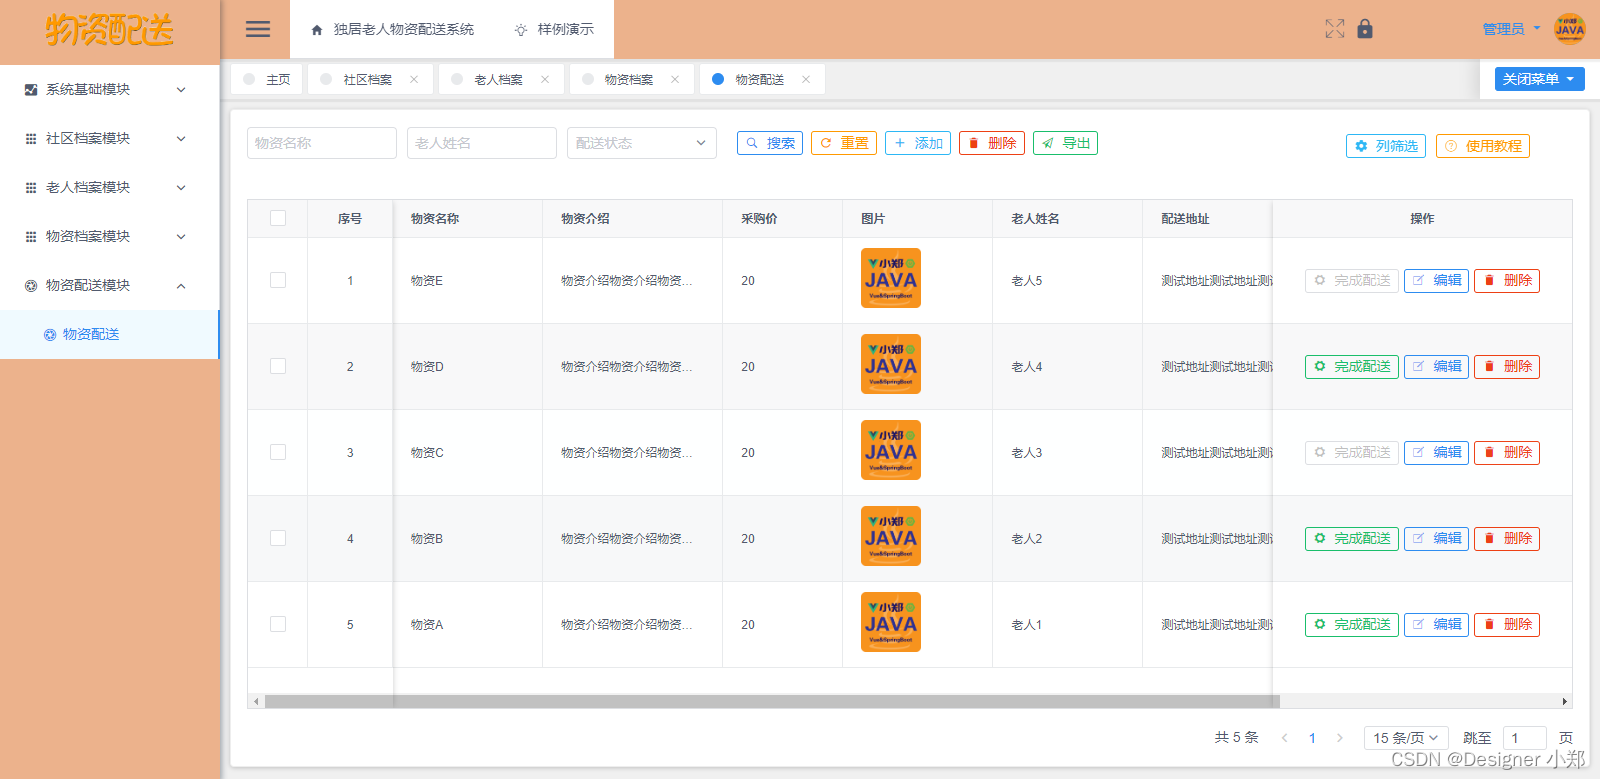Screen dimensions: 1600x779
Task: Tick checkbox for row 物资E
Action: pos(278,280)
